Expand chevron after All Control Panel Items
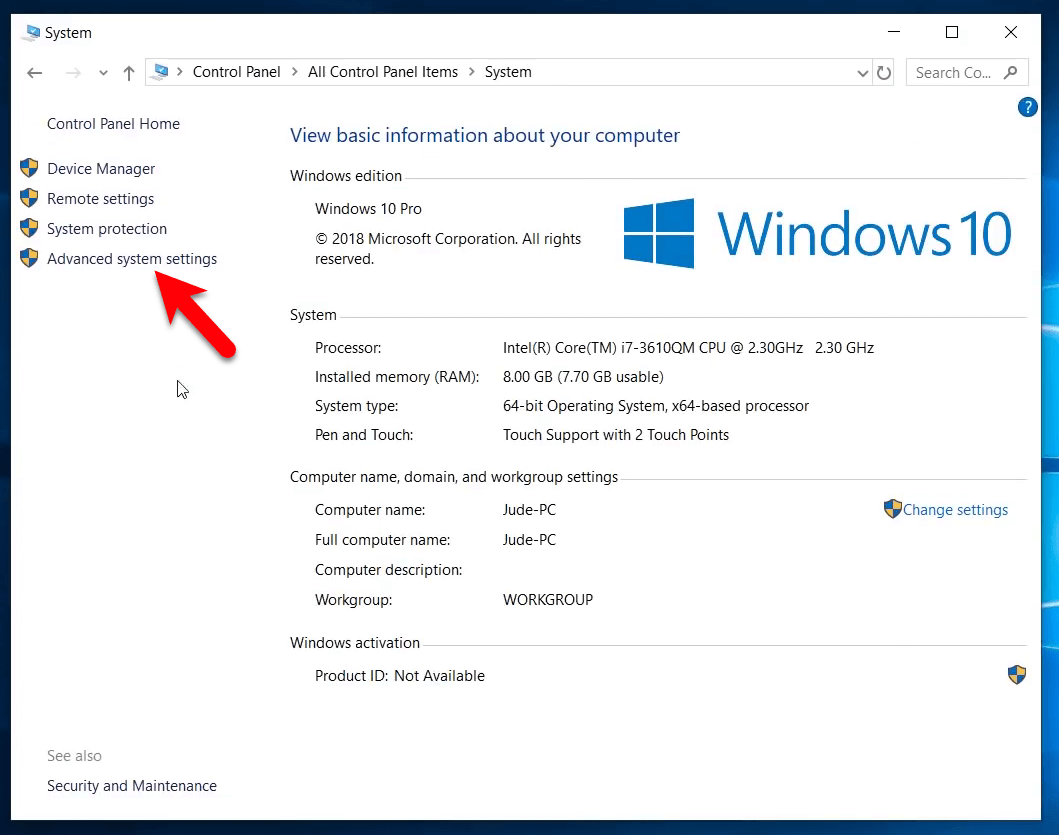This screenshot has height=835, width=1059. point(471,72)
